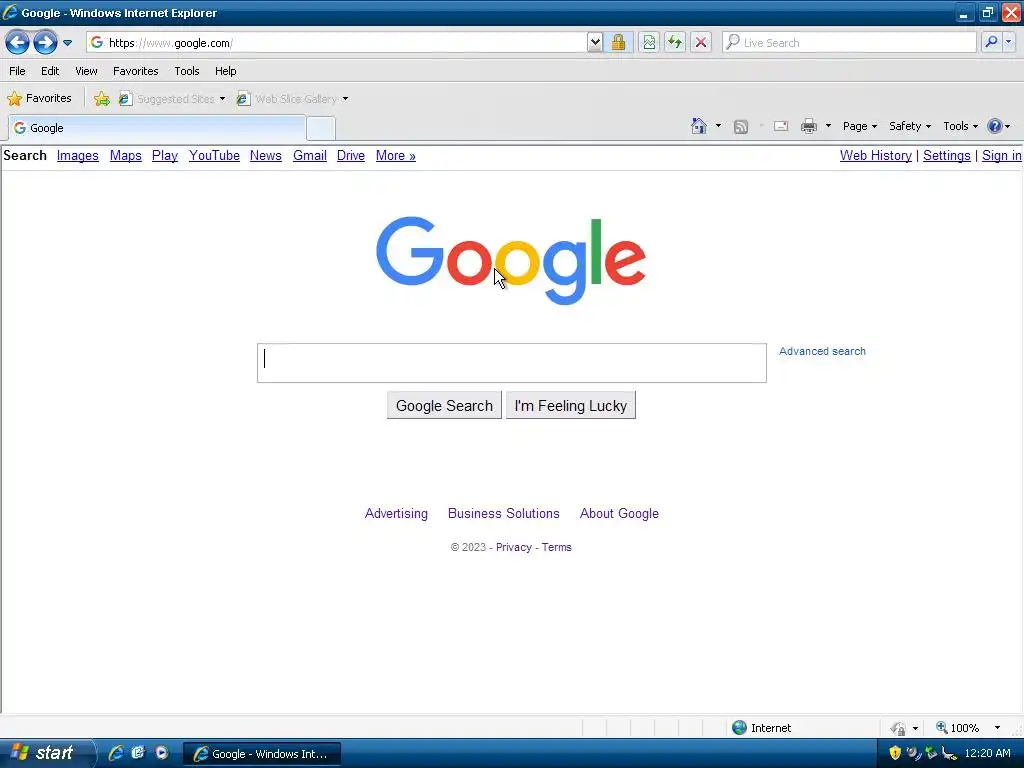Open the Maps link
1024x768 pixels.
125,155
